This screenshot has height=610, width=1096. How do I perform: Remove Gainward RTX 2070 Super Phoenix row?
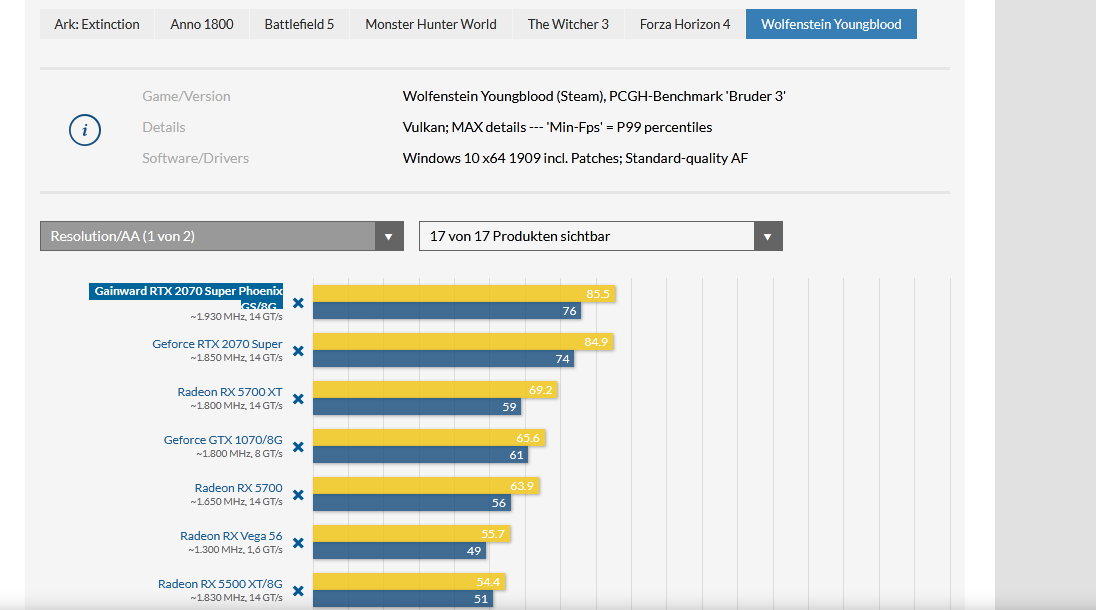298,303
